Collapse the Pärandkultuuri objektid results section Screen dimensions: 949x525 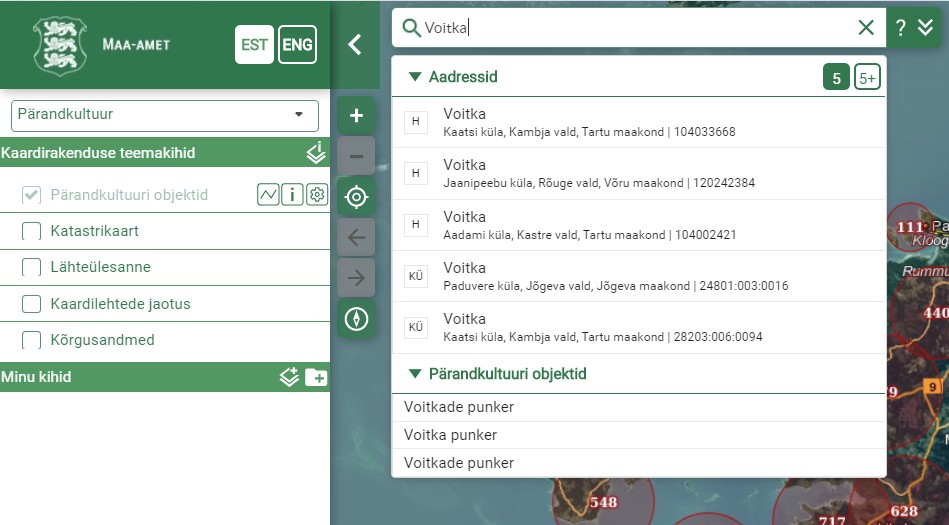415,374
